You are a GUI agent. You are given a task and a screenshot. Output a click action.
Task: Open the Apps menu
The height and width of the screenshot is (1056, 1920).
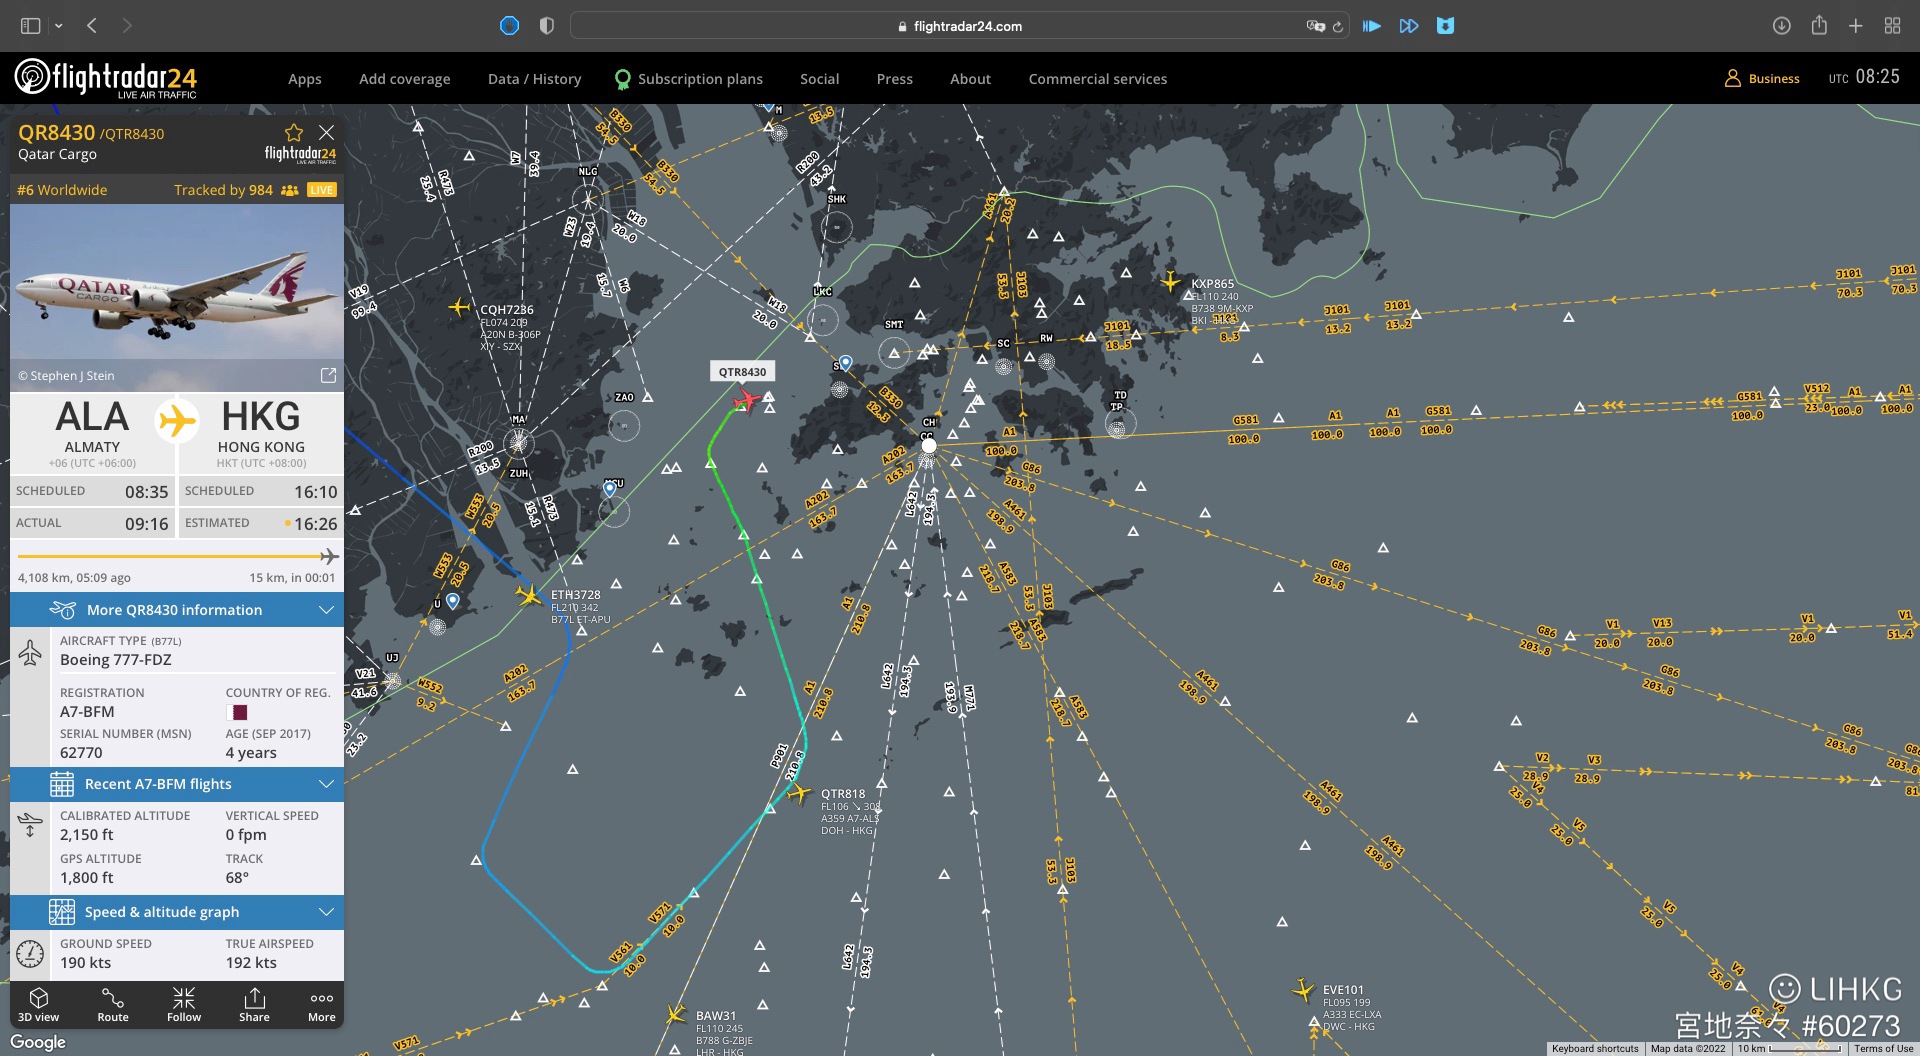[x=305, y=79]
